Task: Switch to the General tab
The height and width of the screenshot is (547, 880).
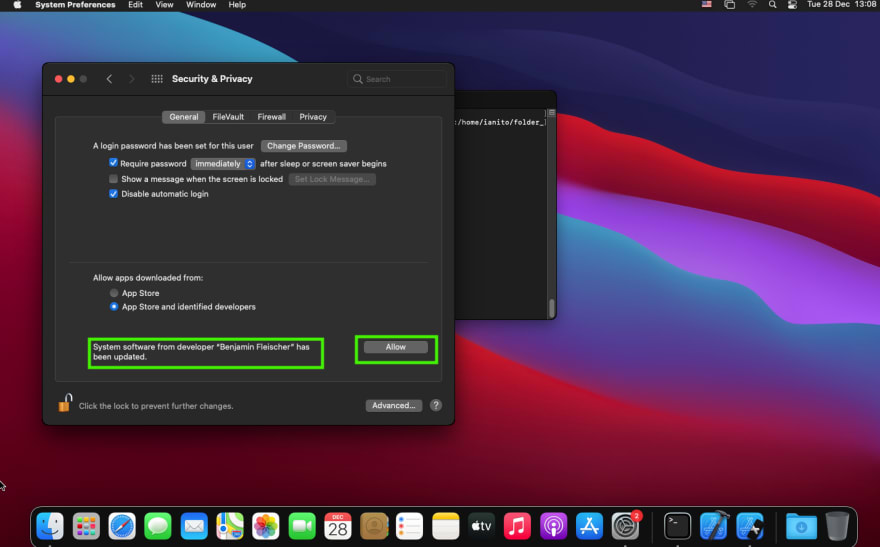Action: [x=184, y=117]
